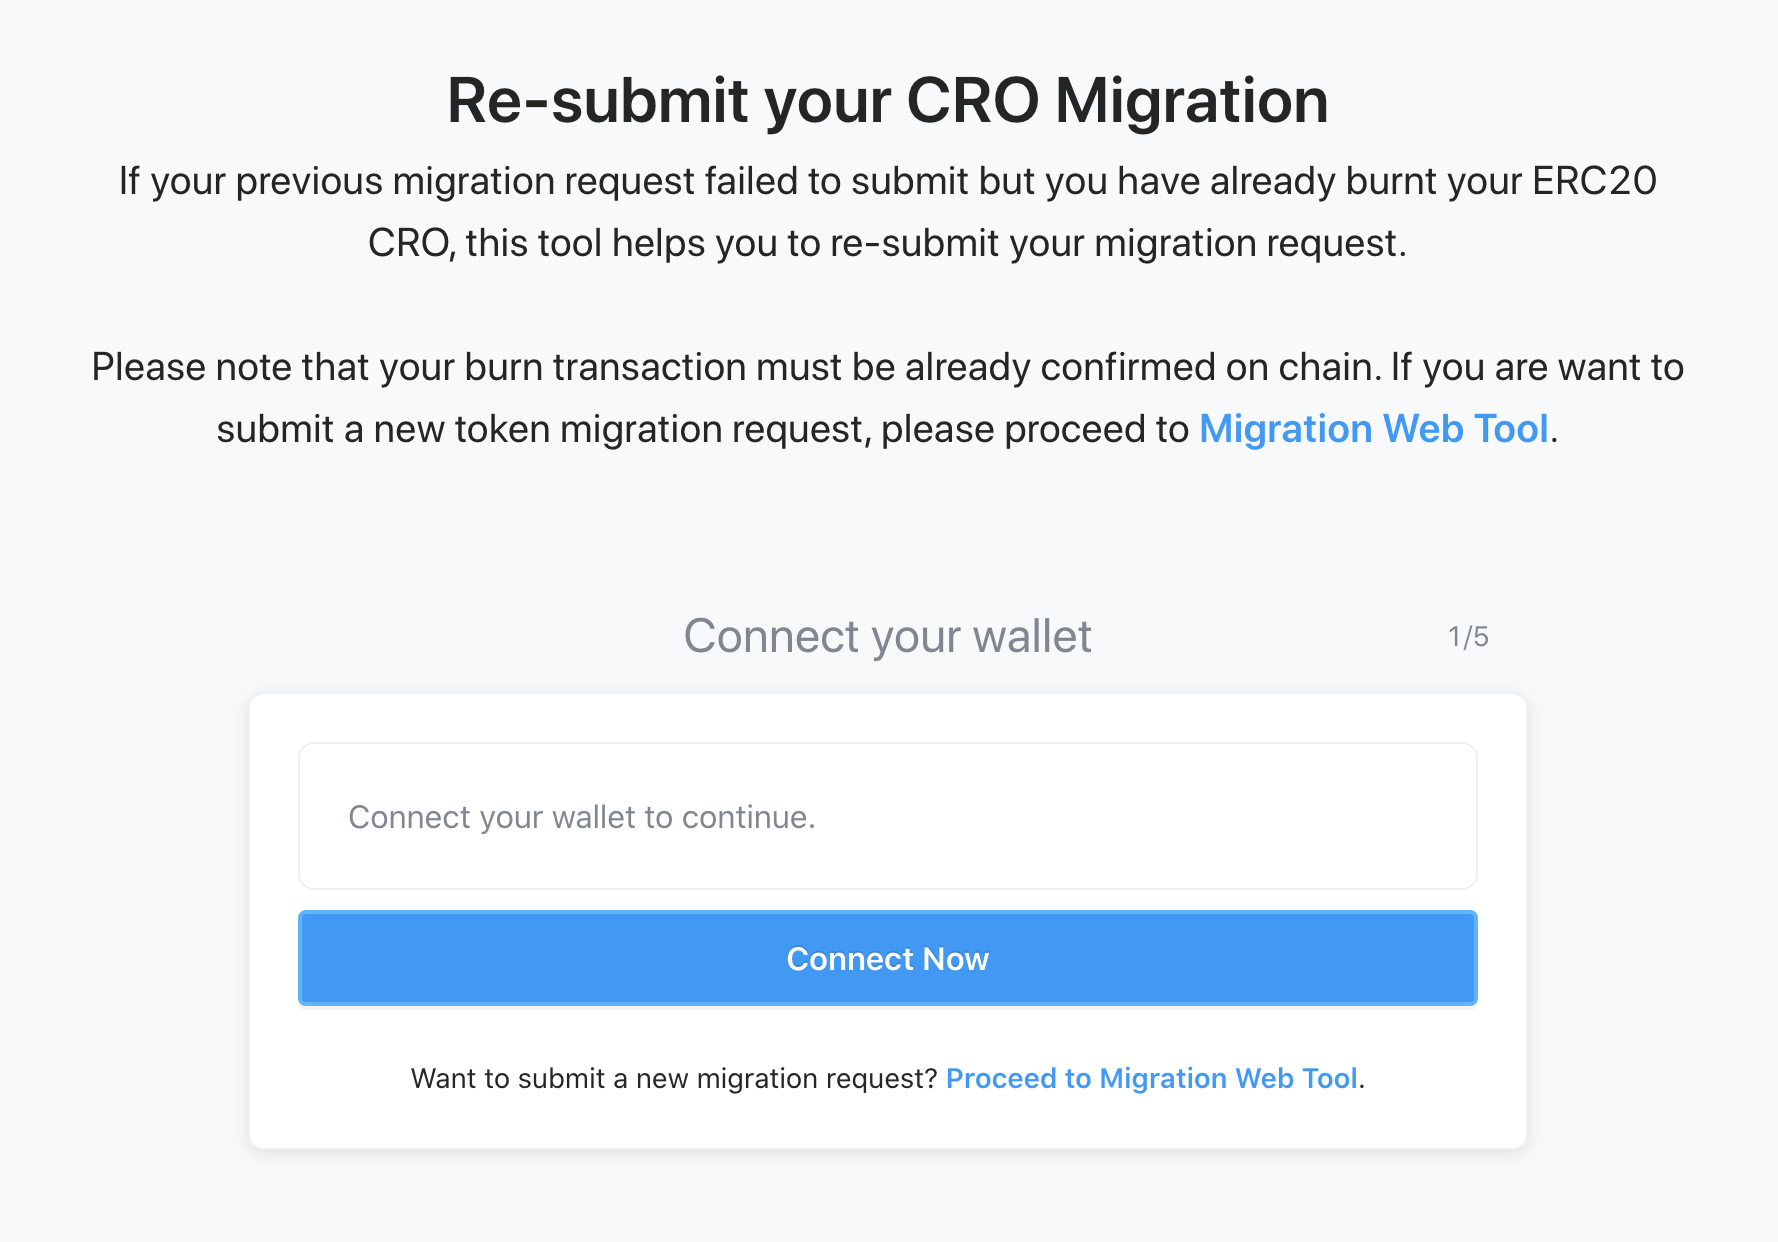Screen dimensions: 1778x1242
Task: Click the 'If your previous migration request failed' paragraph
Action: point(887,182)
